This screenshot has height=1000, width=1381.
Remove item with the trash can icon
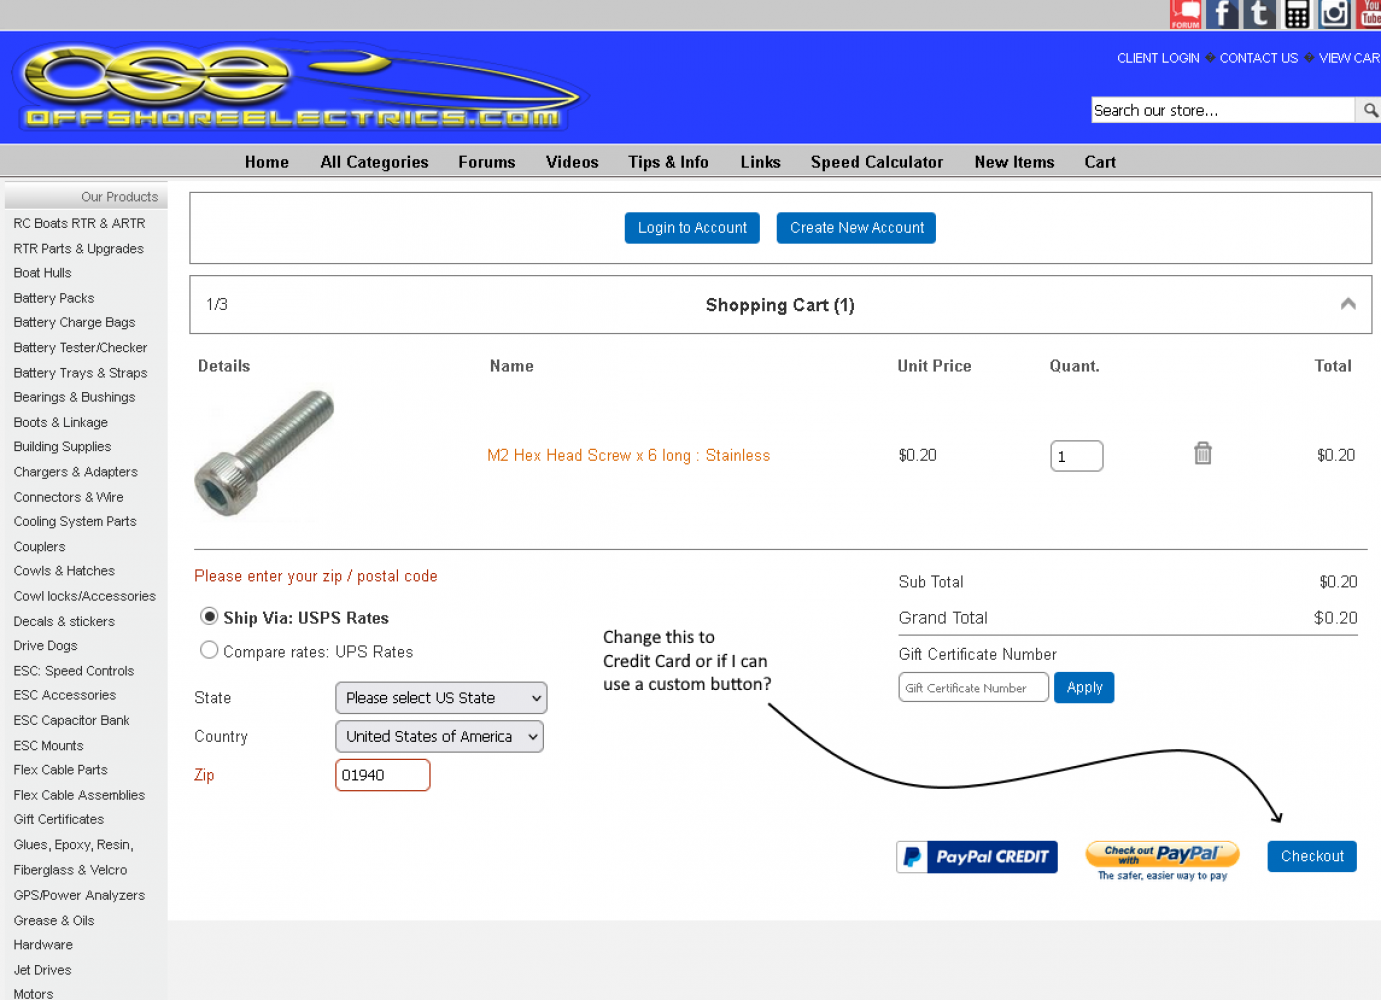(1203, 454)
